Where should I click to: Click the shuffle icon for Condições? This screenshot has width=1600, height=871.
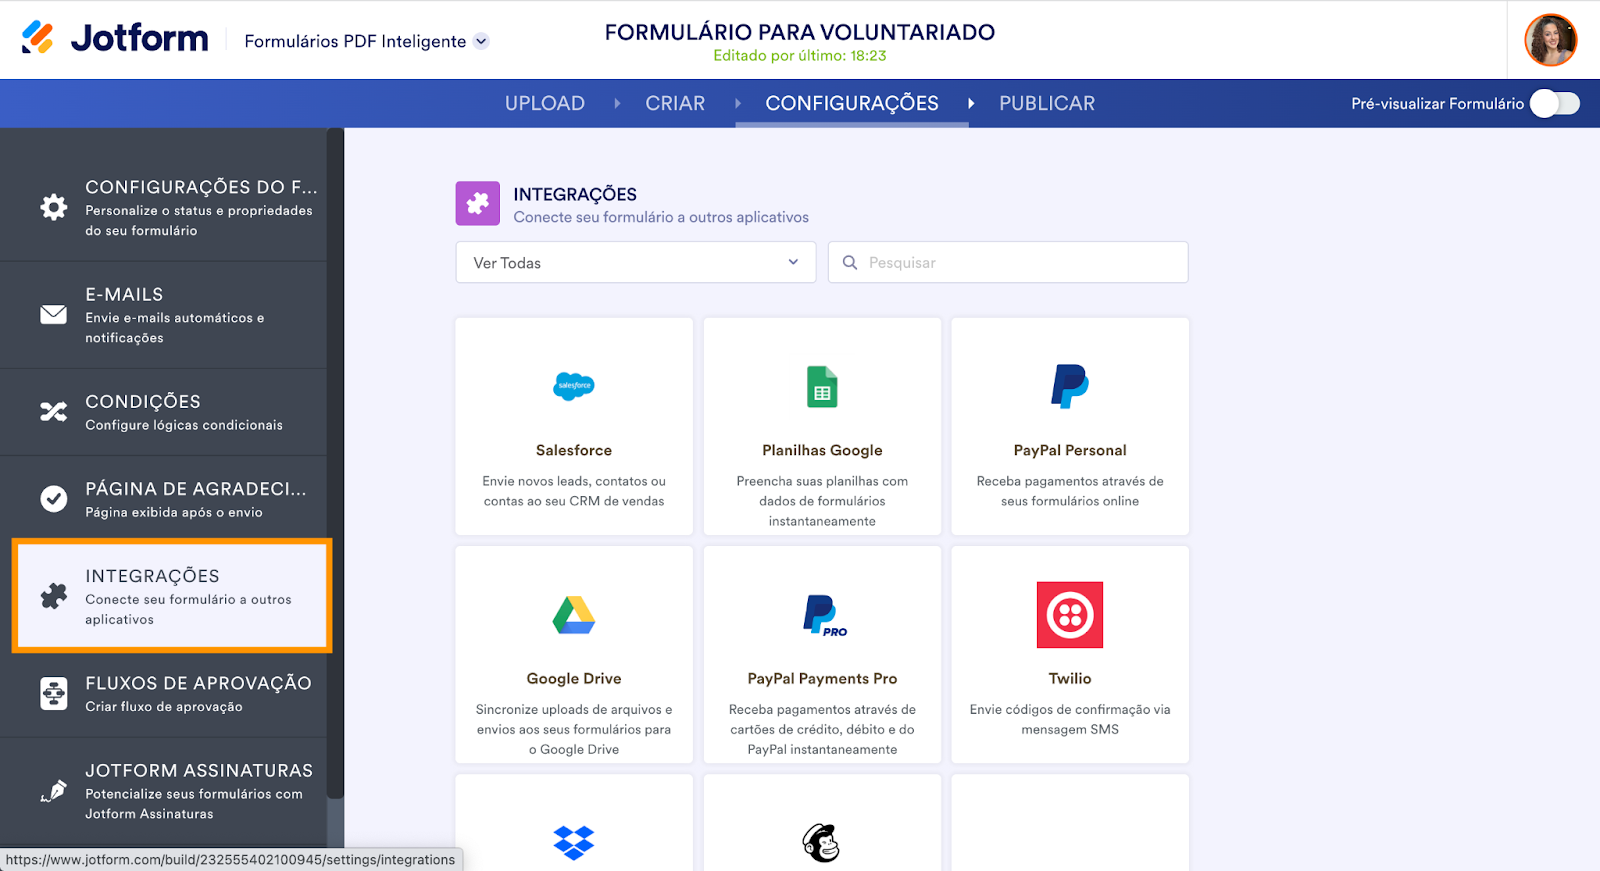54,411
